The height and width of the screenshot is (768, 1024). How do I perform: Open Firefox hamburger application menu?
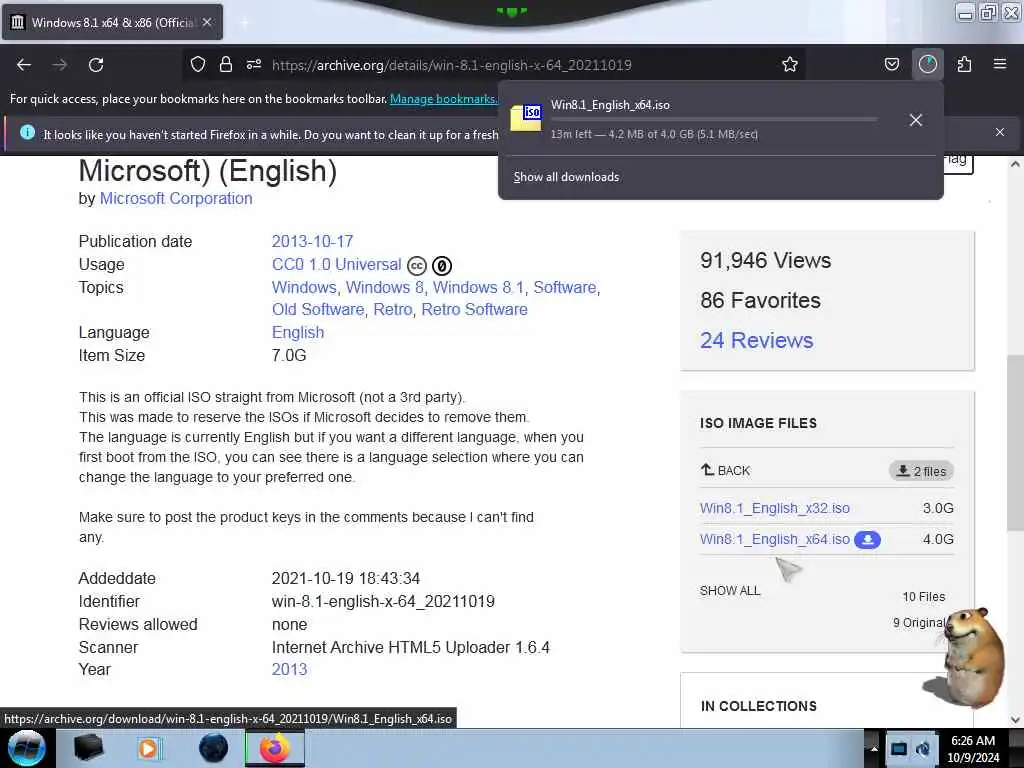coord(1000,64)
